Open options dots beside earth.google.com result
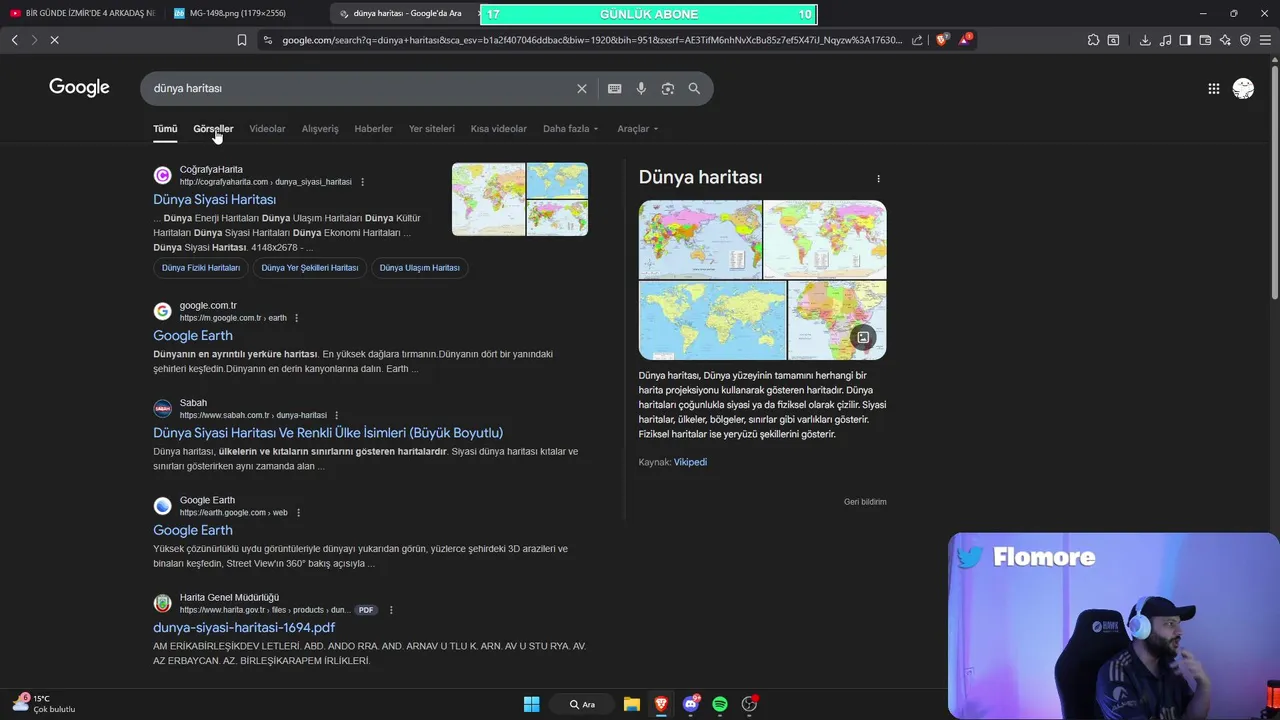 click(298, 513)
